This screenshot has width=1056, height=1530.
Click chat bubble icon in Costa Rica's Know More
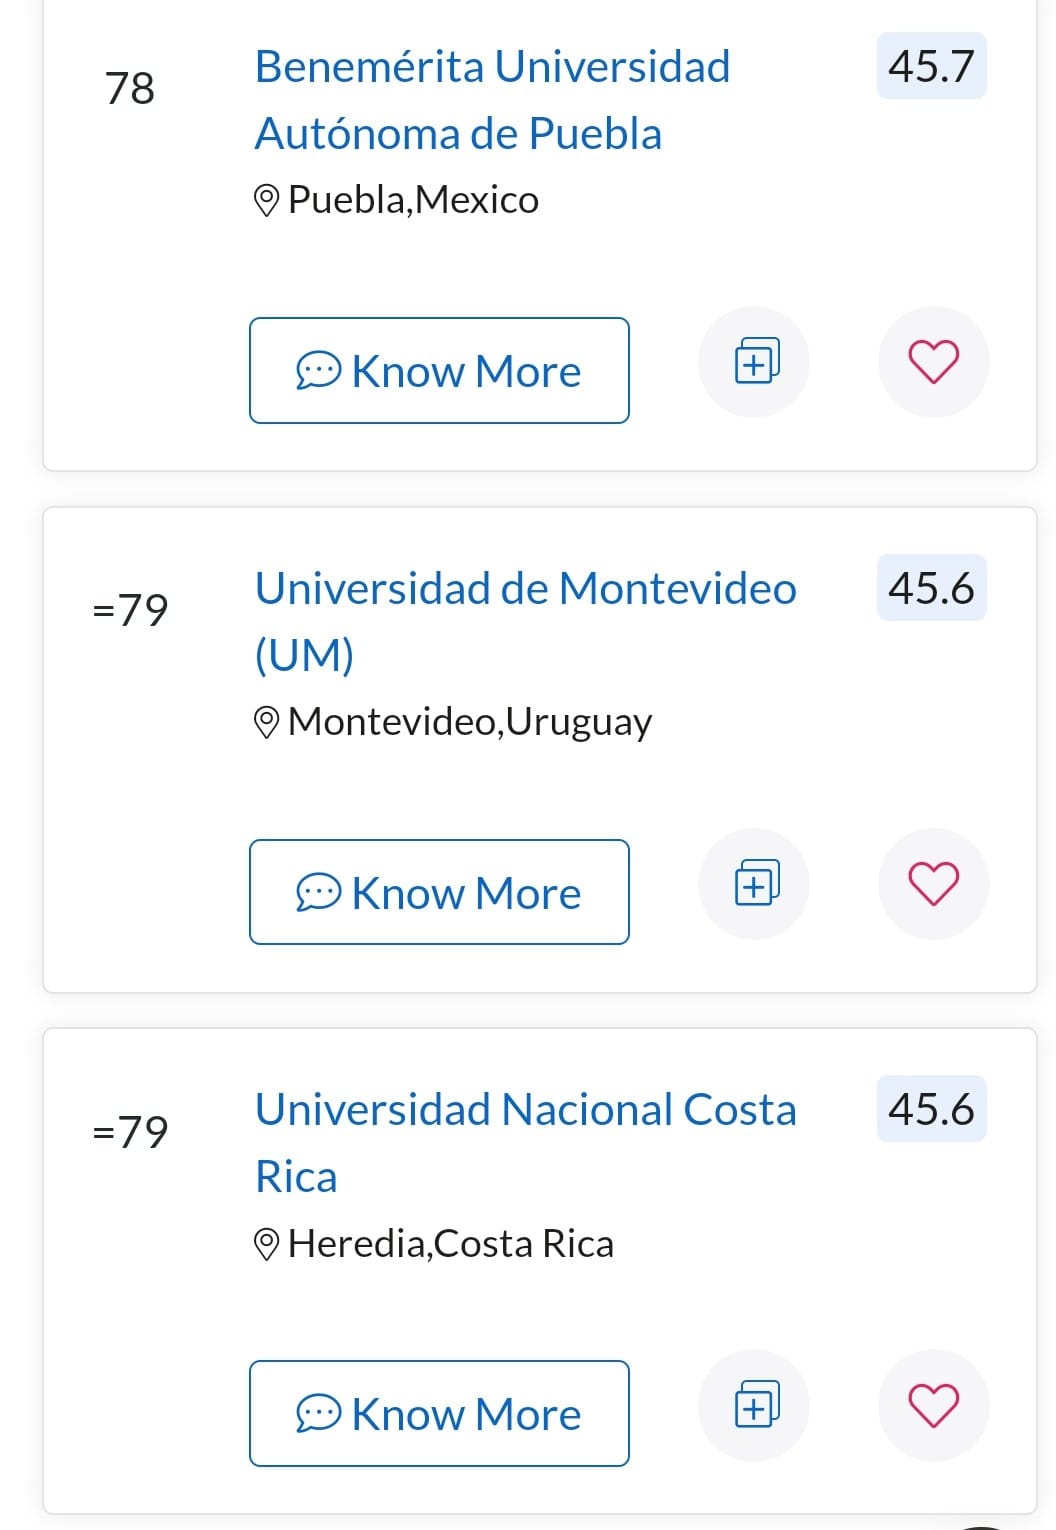[x=318, y=1414]
